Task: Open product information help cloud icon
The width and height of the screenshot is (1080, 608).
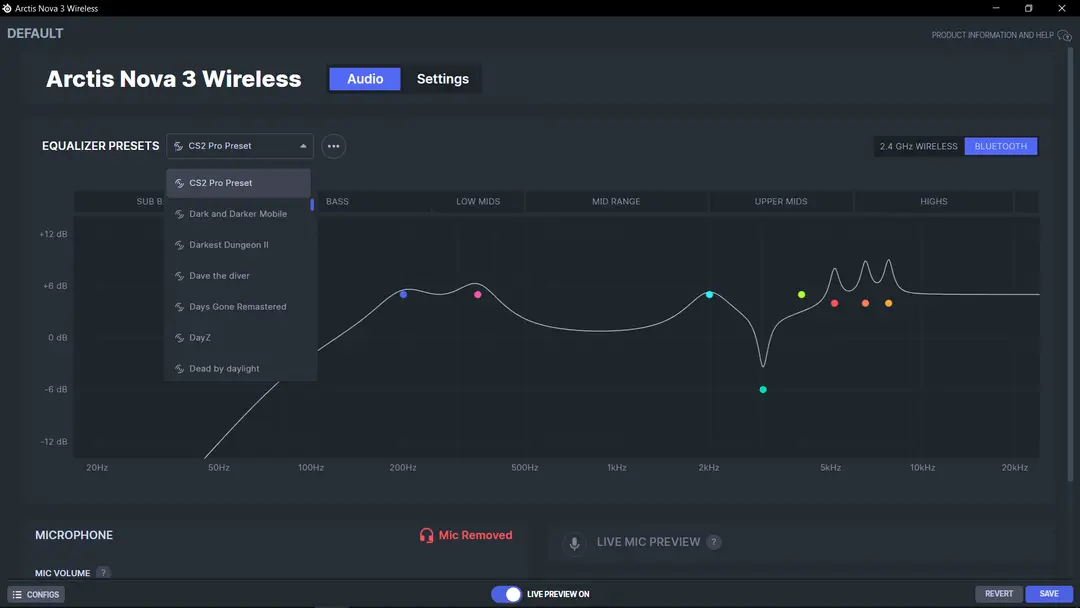Action: point(1064,35)
